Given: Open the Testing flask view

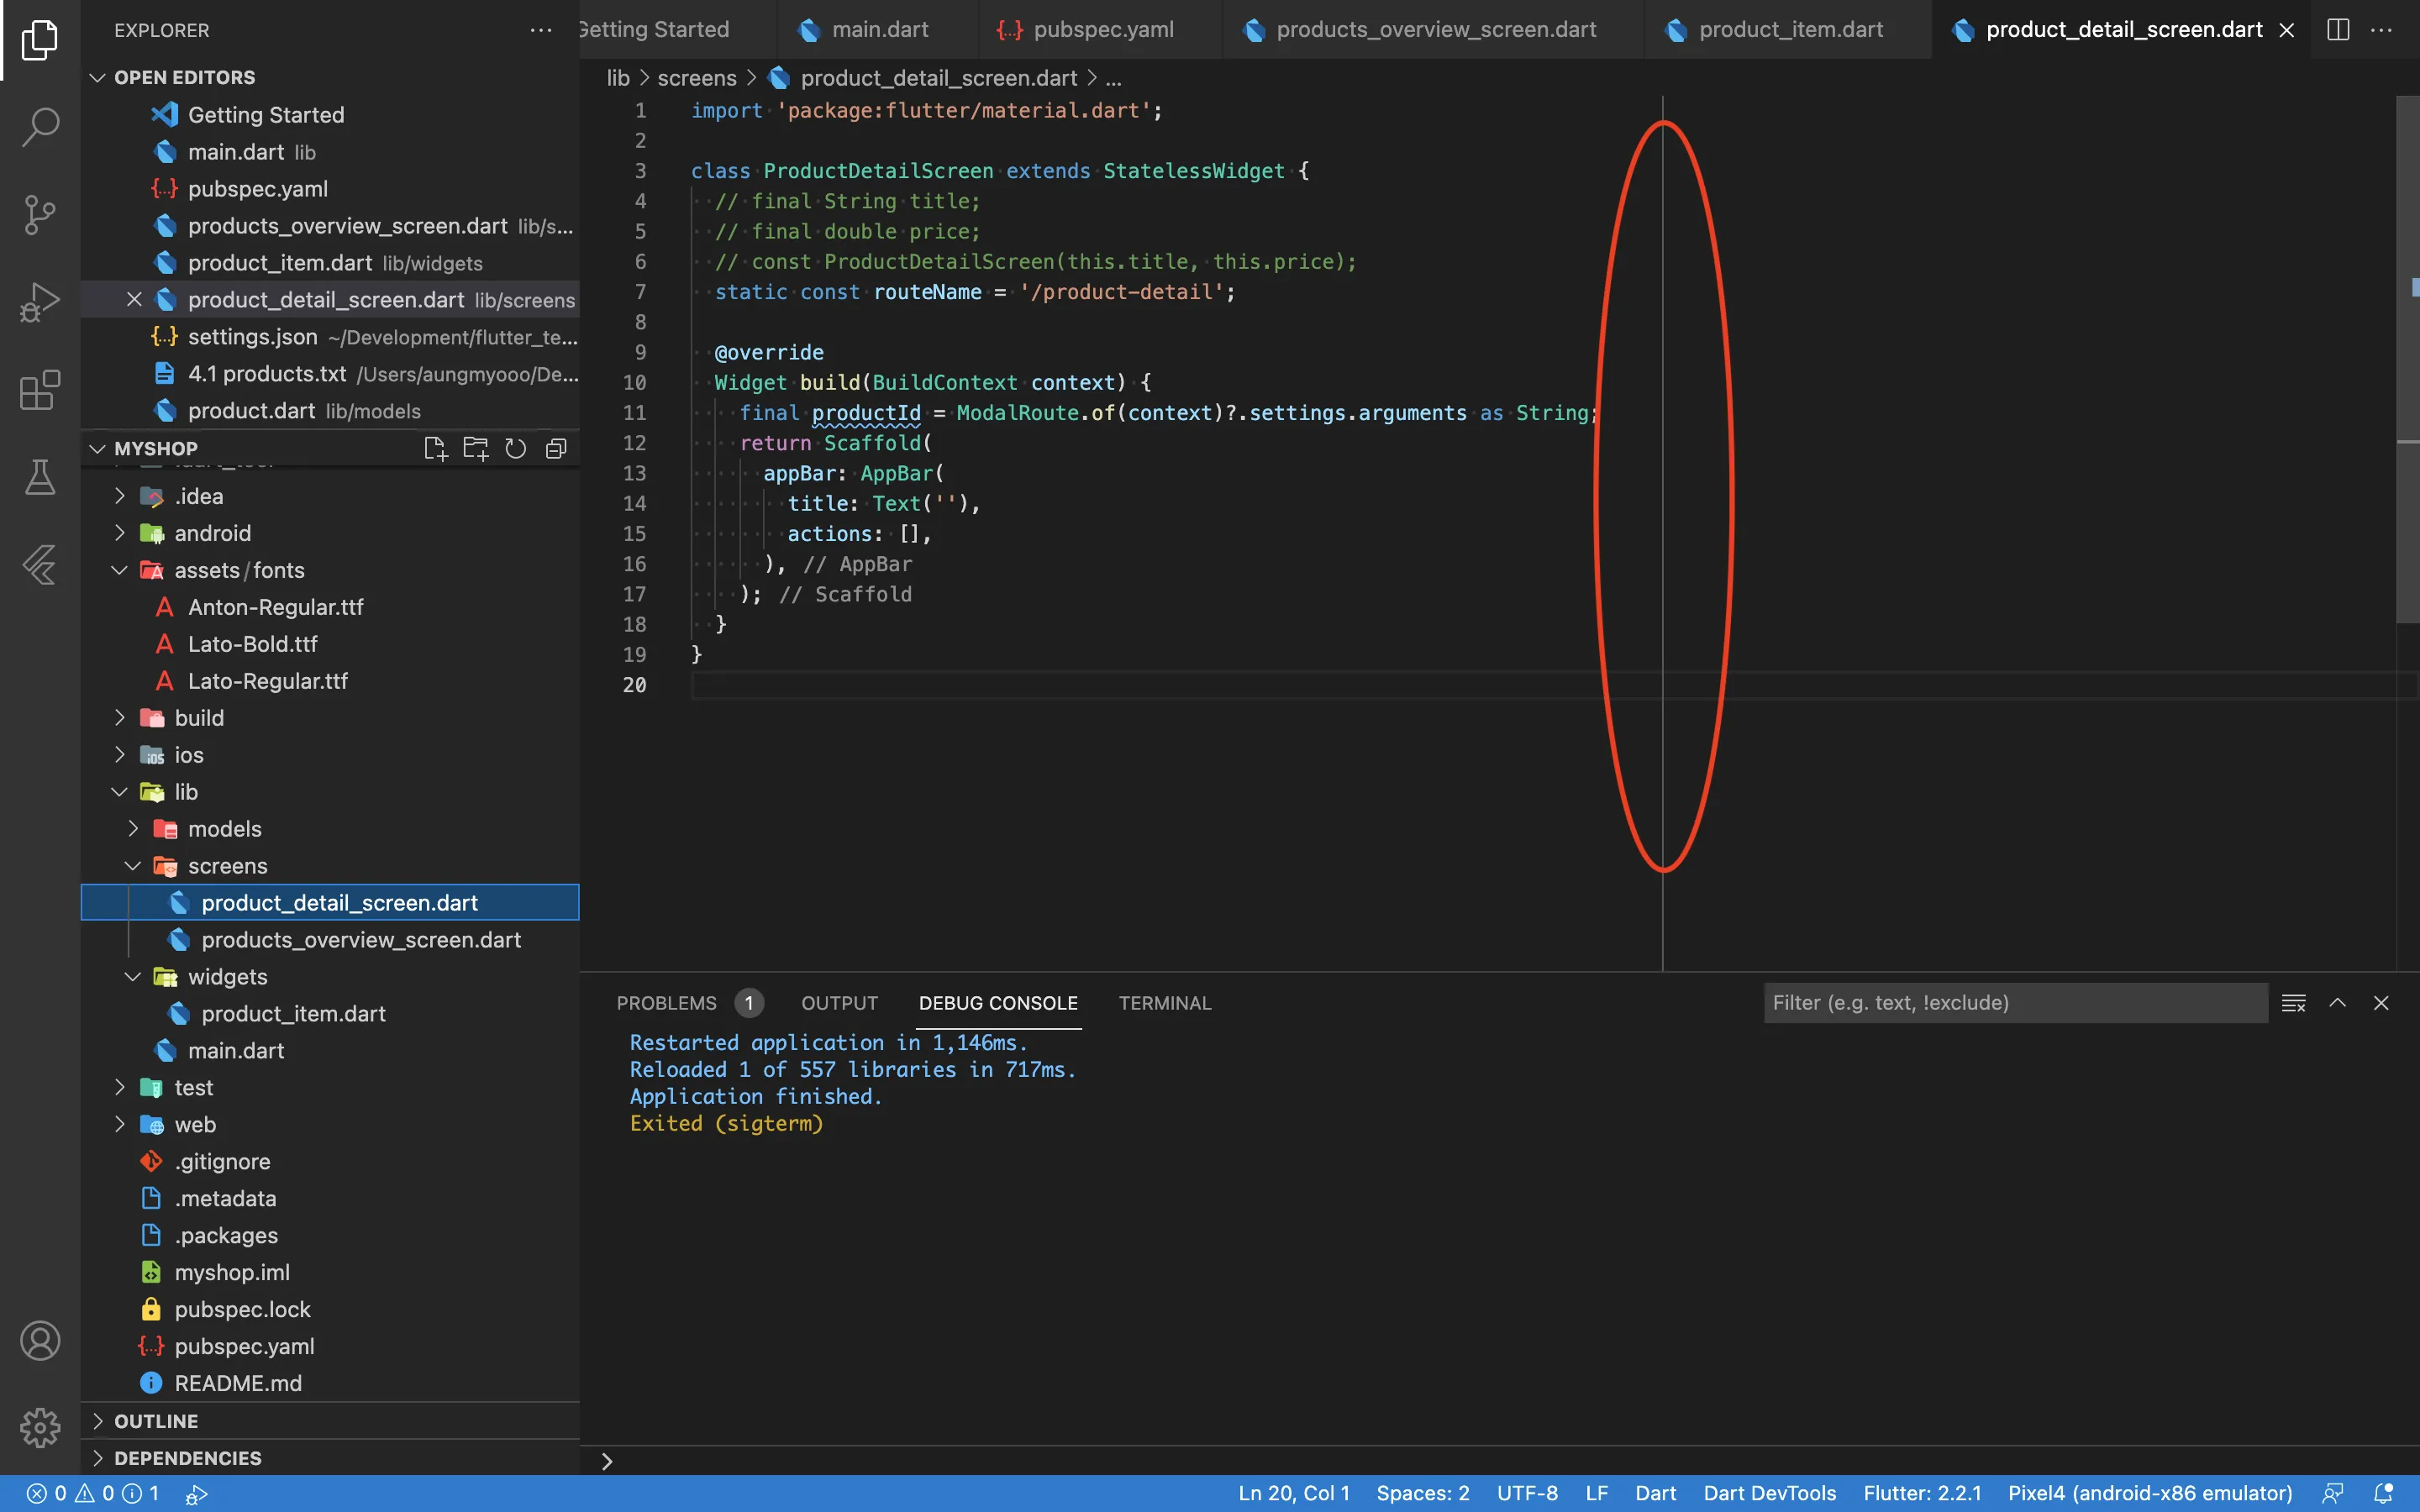Looking at the screenshot, I should [40, 477].
